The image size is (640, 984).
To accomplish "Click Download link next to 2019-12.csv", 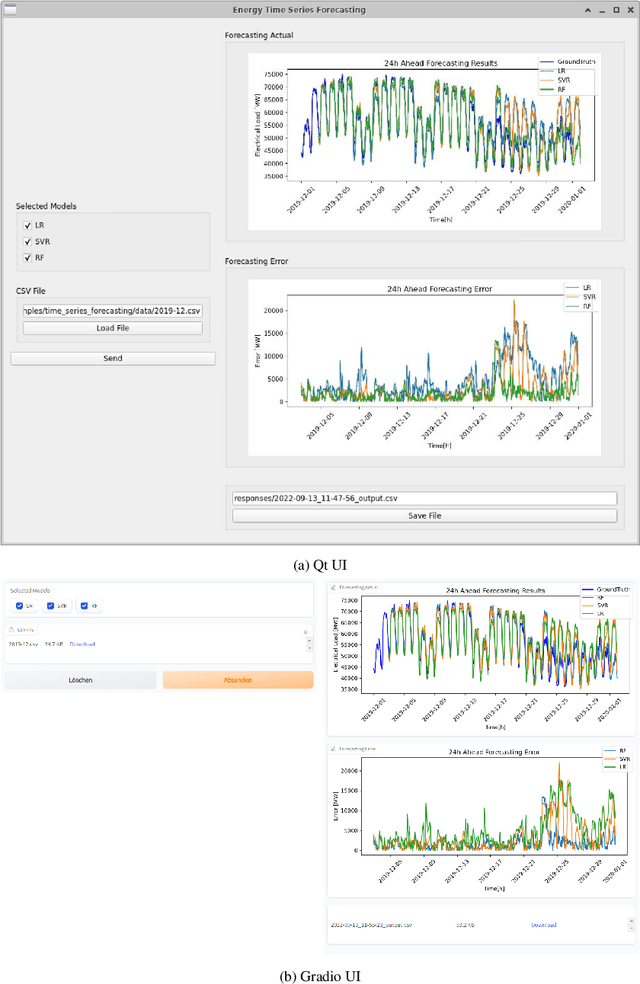I will coord(82,644).
